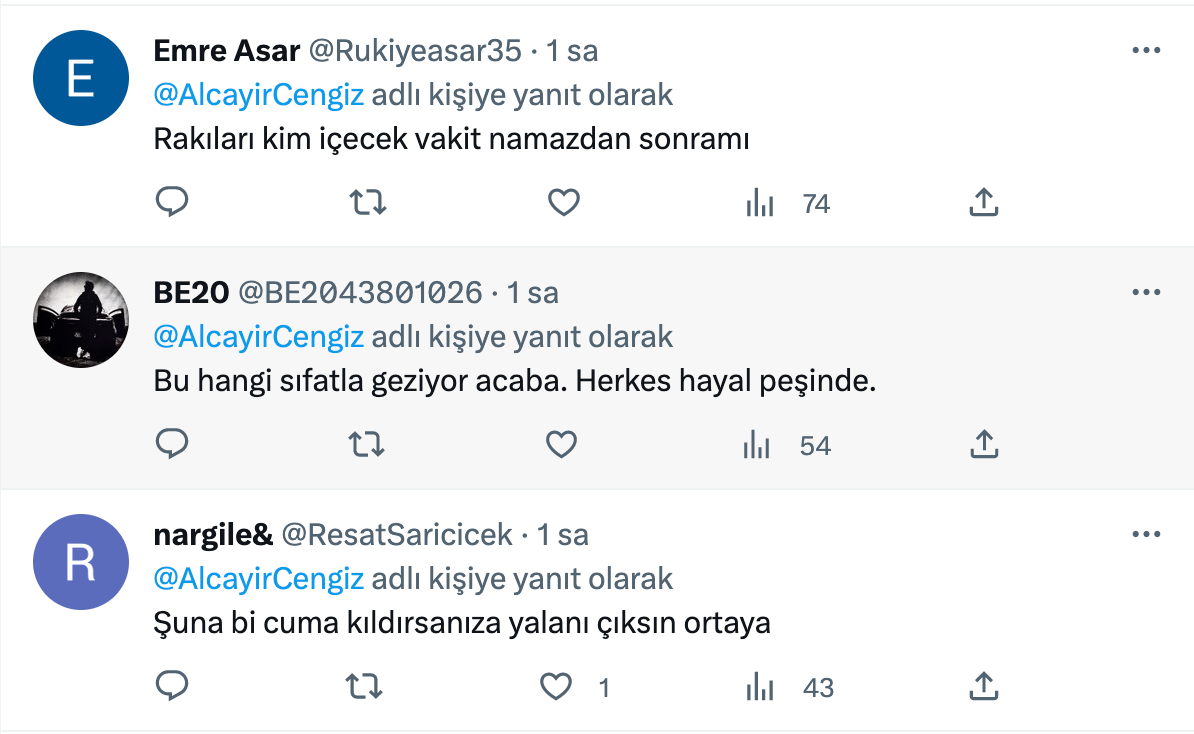View analytics showing 74 views
This screenshot has height=734, width=1194.
[787, 203]
